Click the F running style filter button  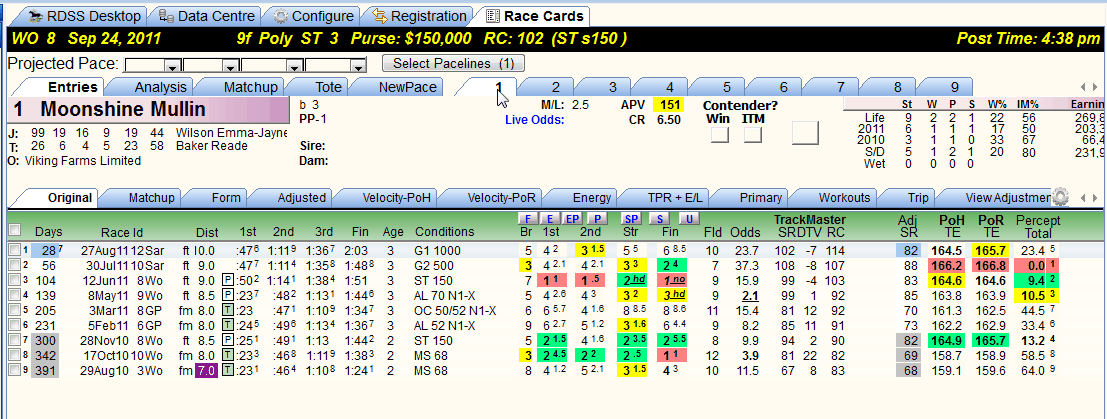coord(527,219)
